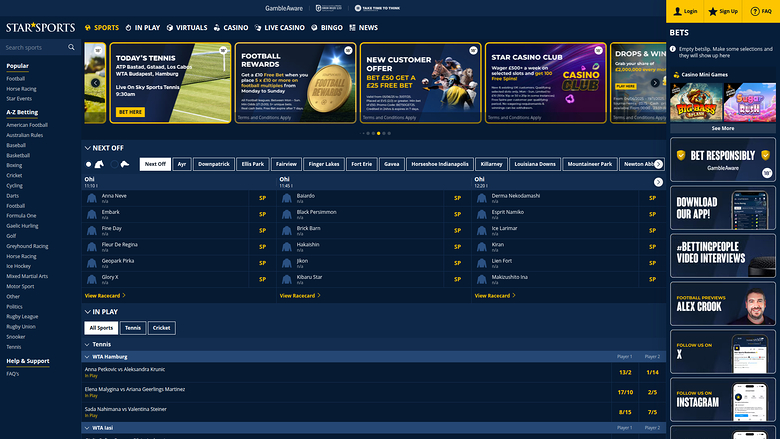Select the Ayr racecourse tab
This screenshot has width=780, height=439.
point(182,164)
